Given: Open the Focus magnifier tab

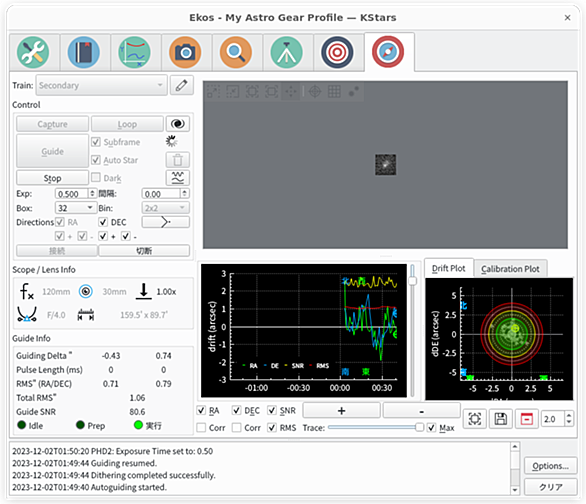Looking at the screenshot, I should pyautogui.click(x=236, y=52).
